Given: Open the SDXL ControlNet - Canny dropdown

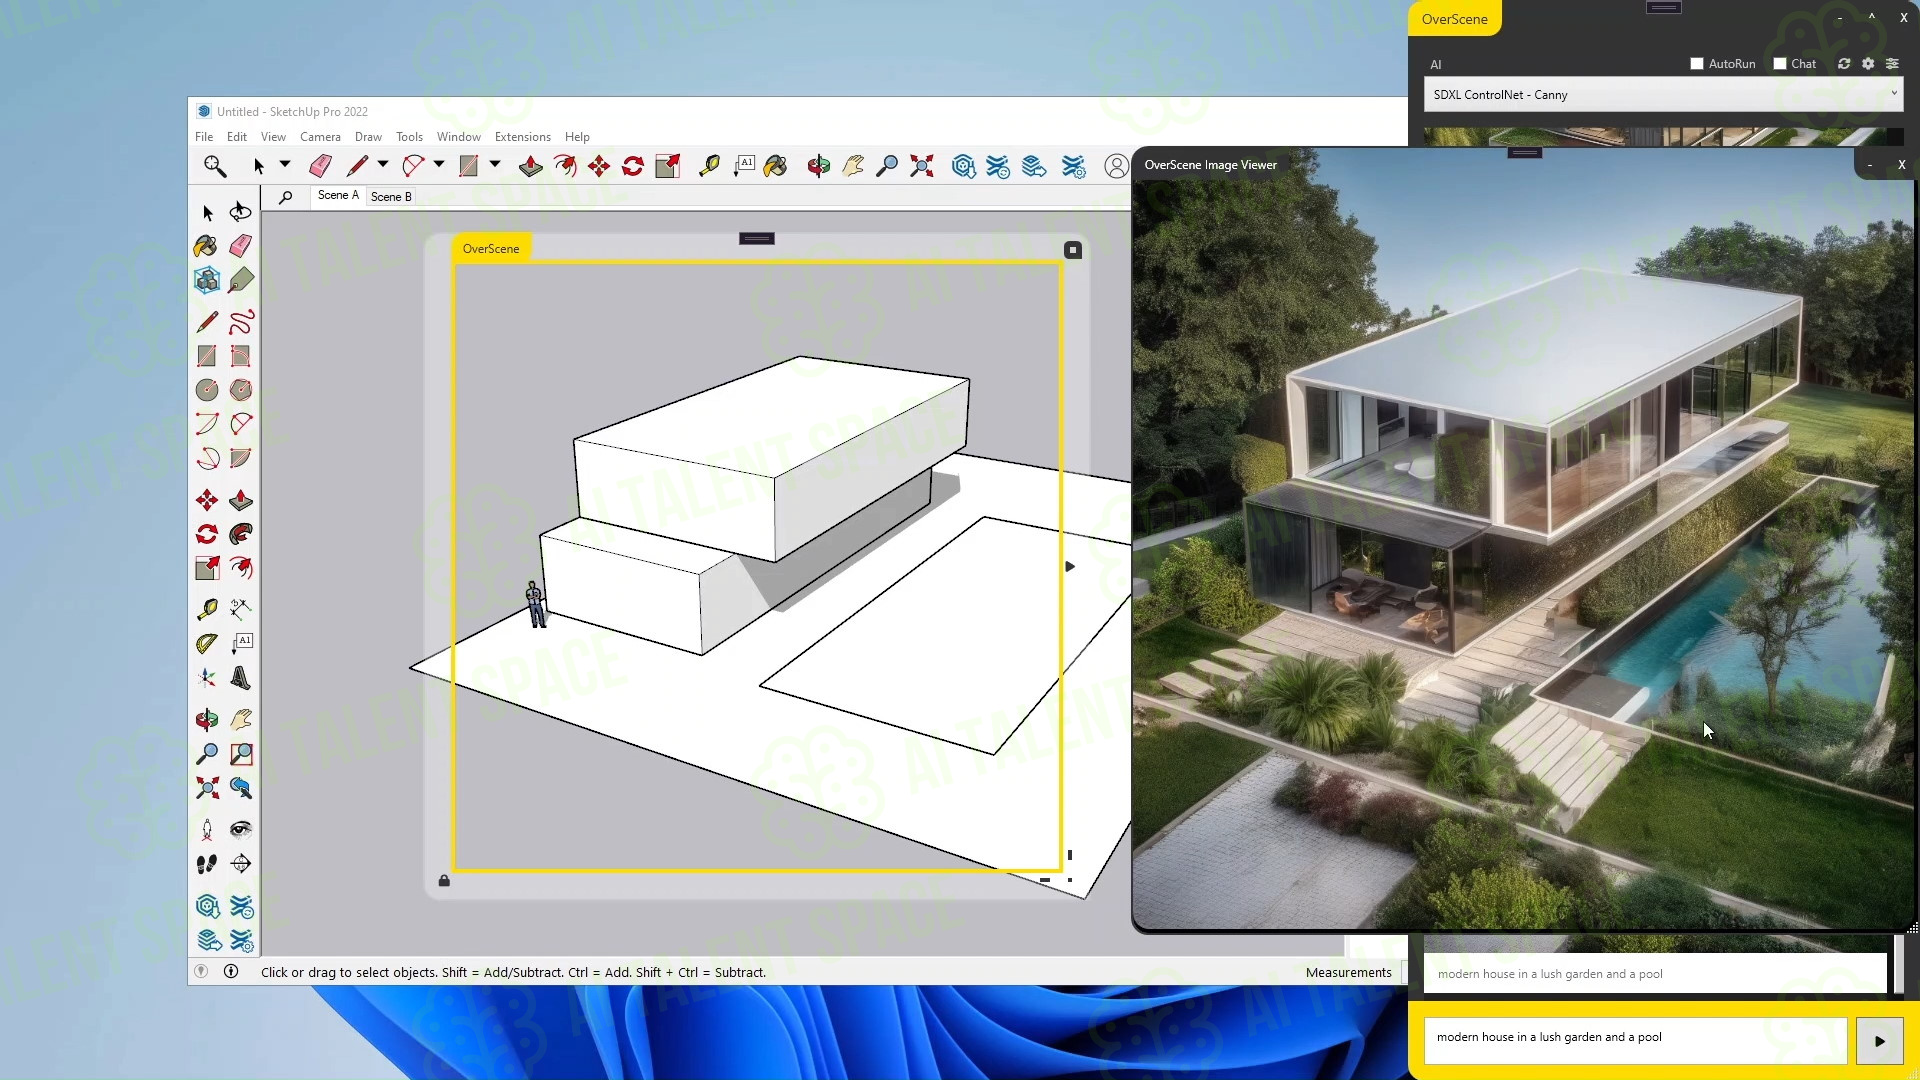Looking at the screenshot, I should (x=1663, y=95).
